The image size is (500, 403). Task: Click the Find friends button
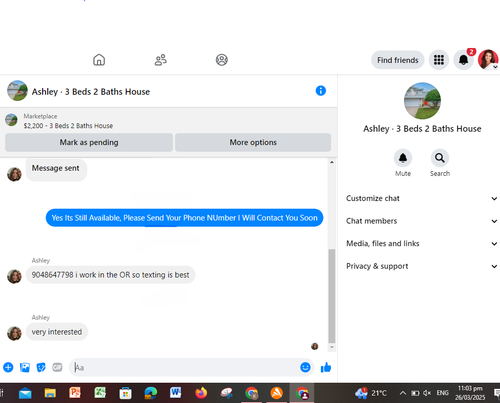point(397,60)
